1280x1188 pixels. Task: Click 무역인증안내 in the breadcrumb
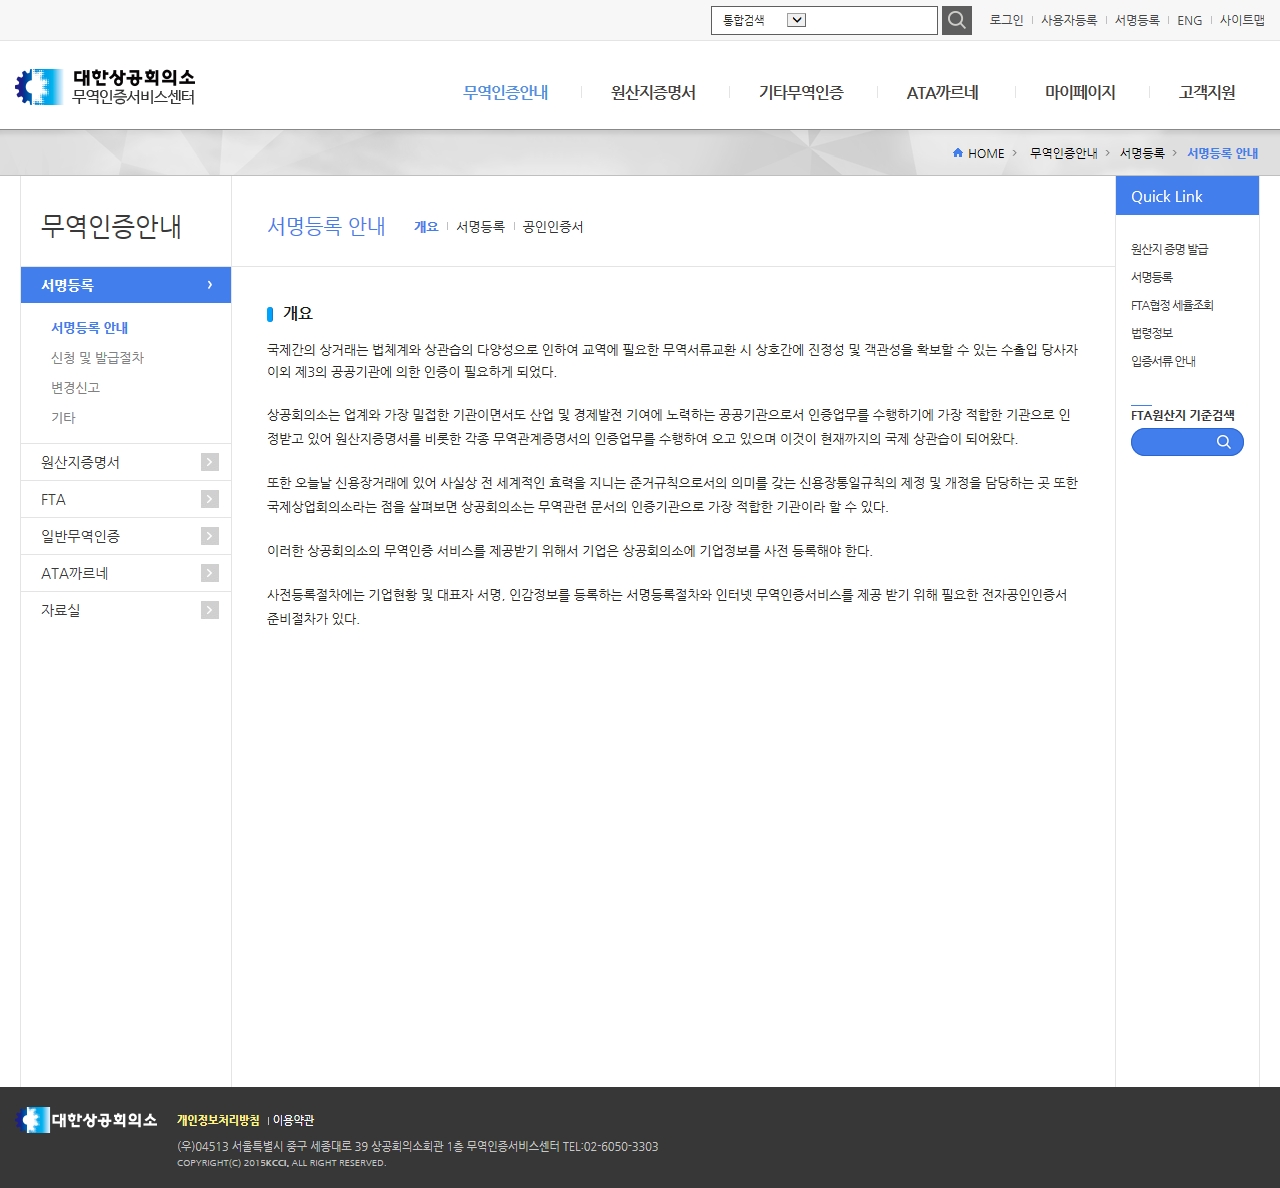click(x=1064, y=153)
